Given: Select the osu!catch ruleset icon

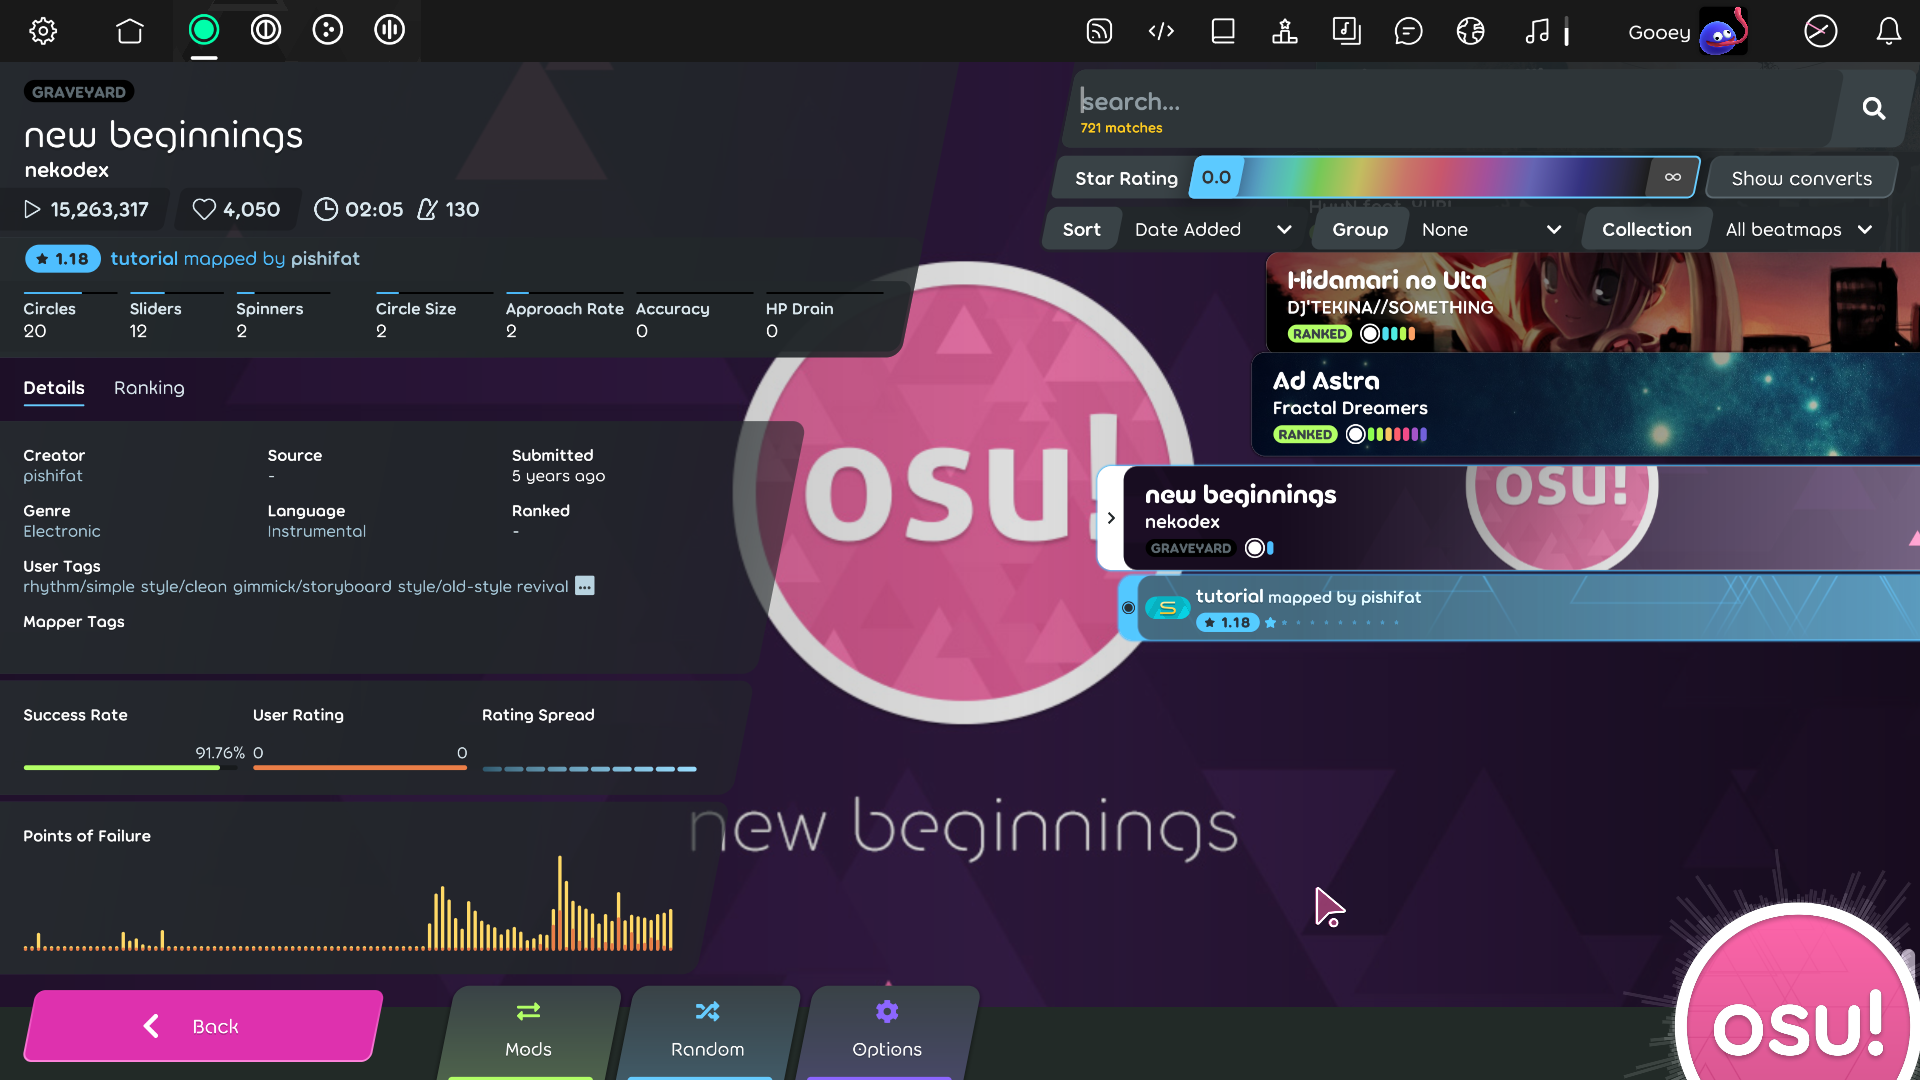Looking at the screenshot, I should tap(328, 30).
